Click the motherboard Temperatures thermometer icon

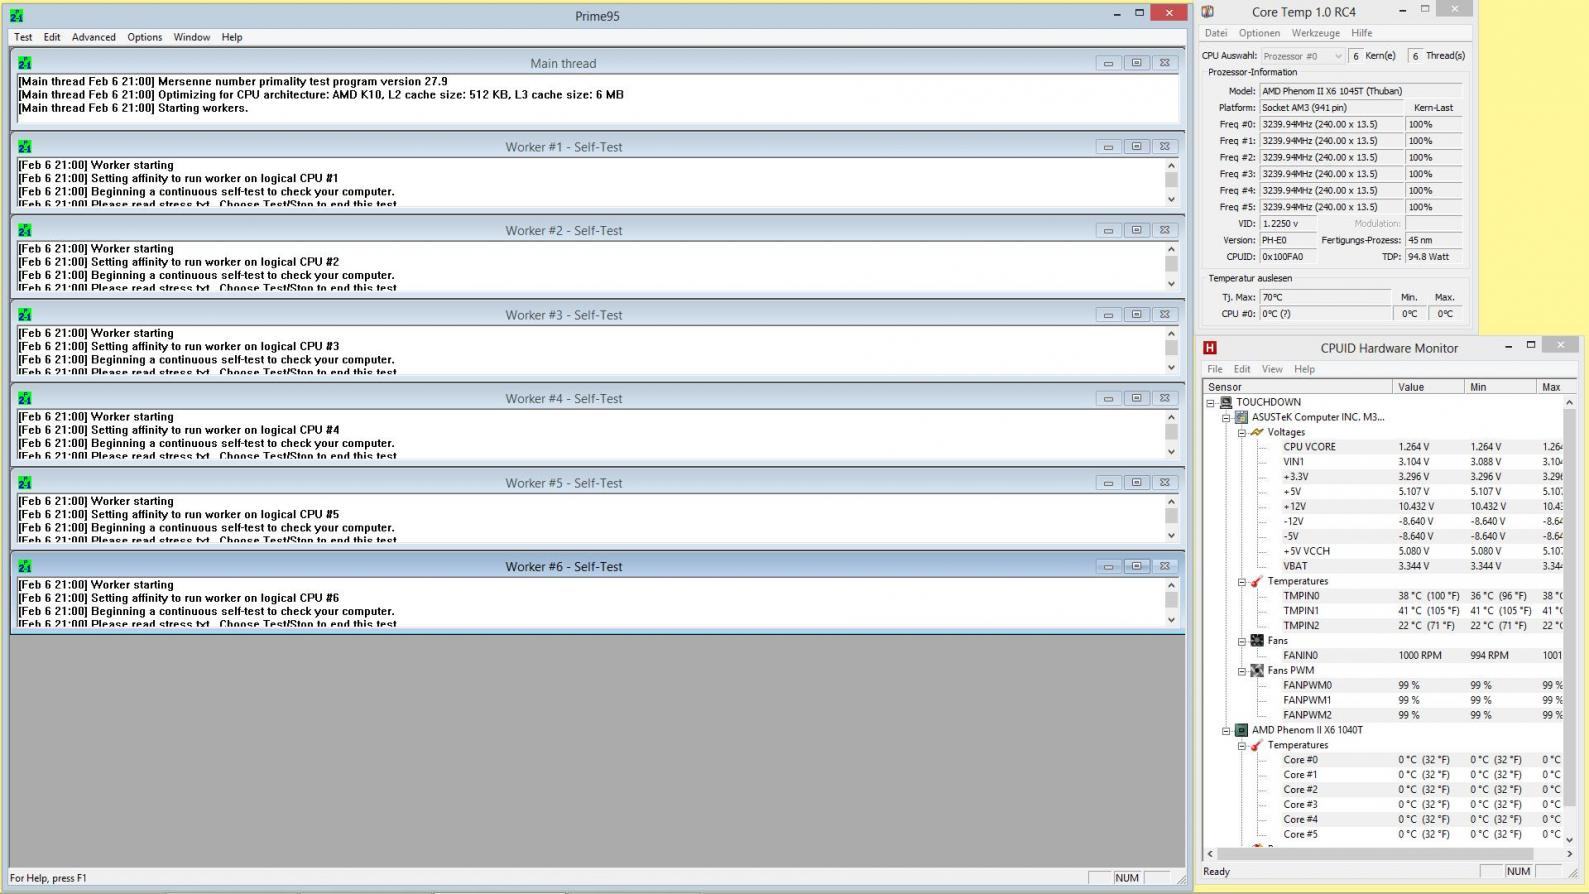[x=1257, y=581]
